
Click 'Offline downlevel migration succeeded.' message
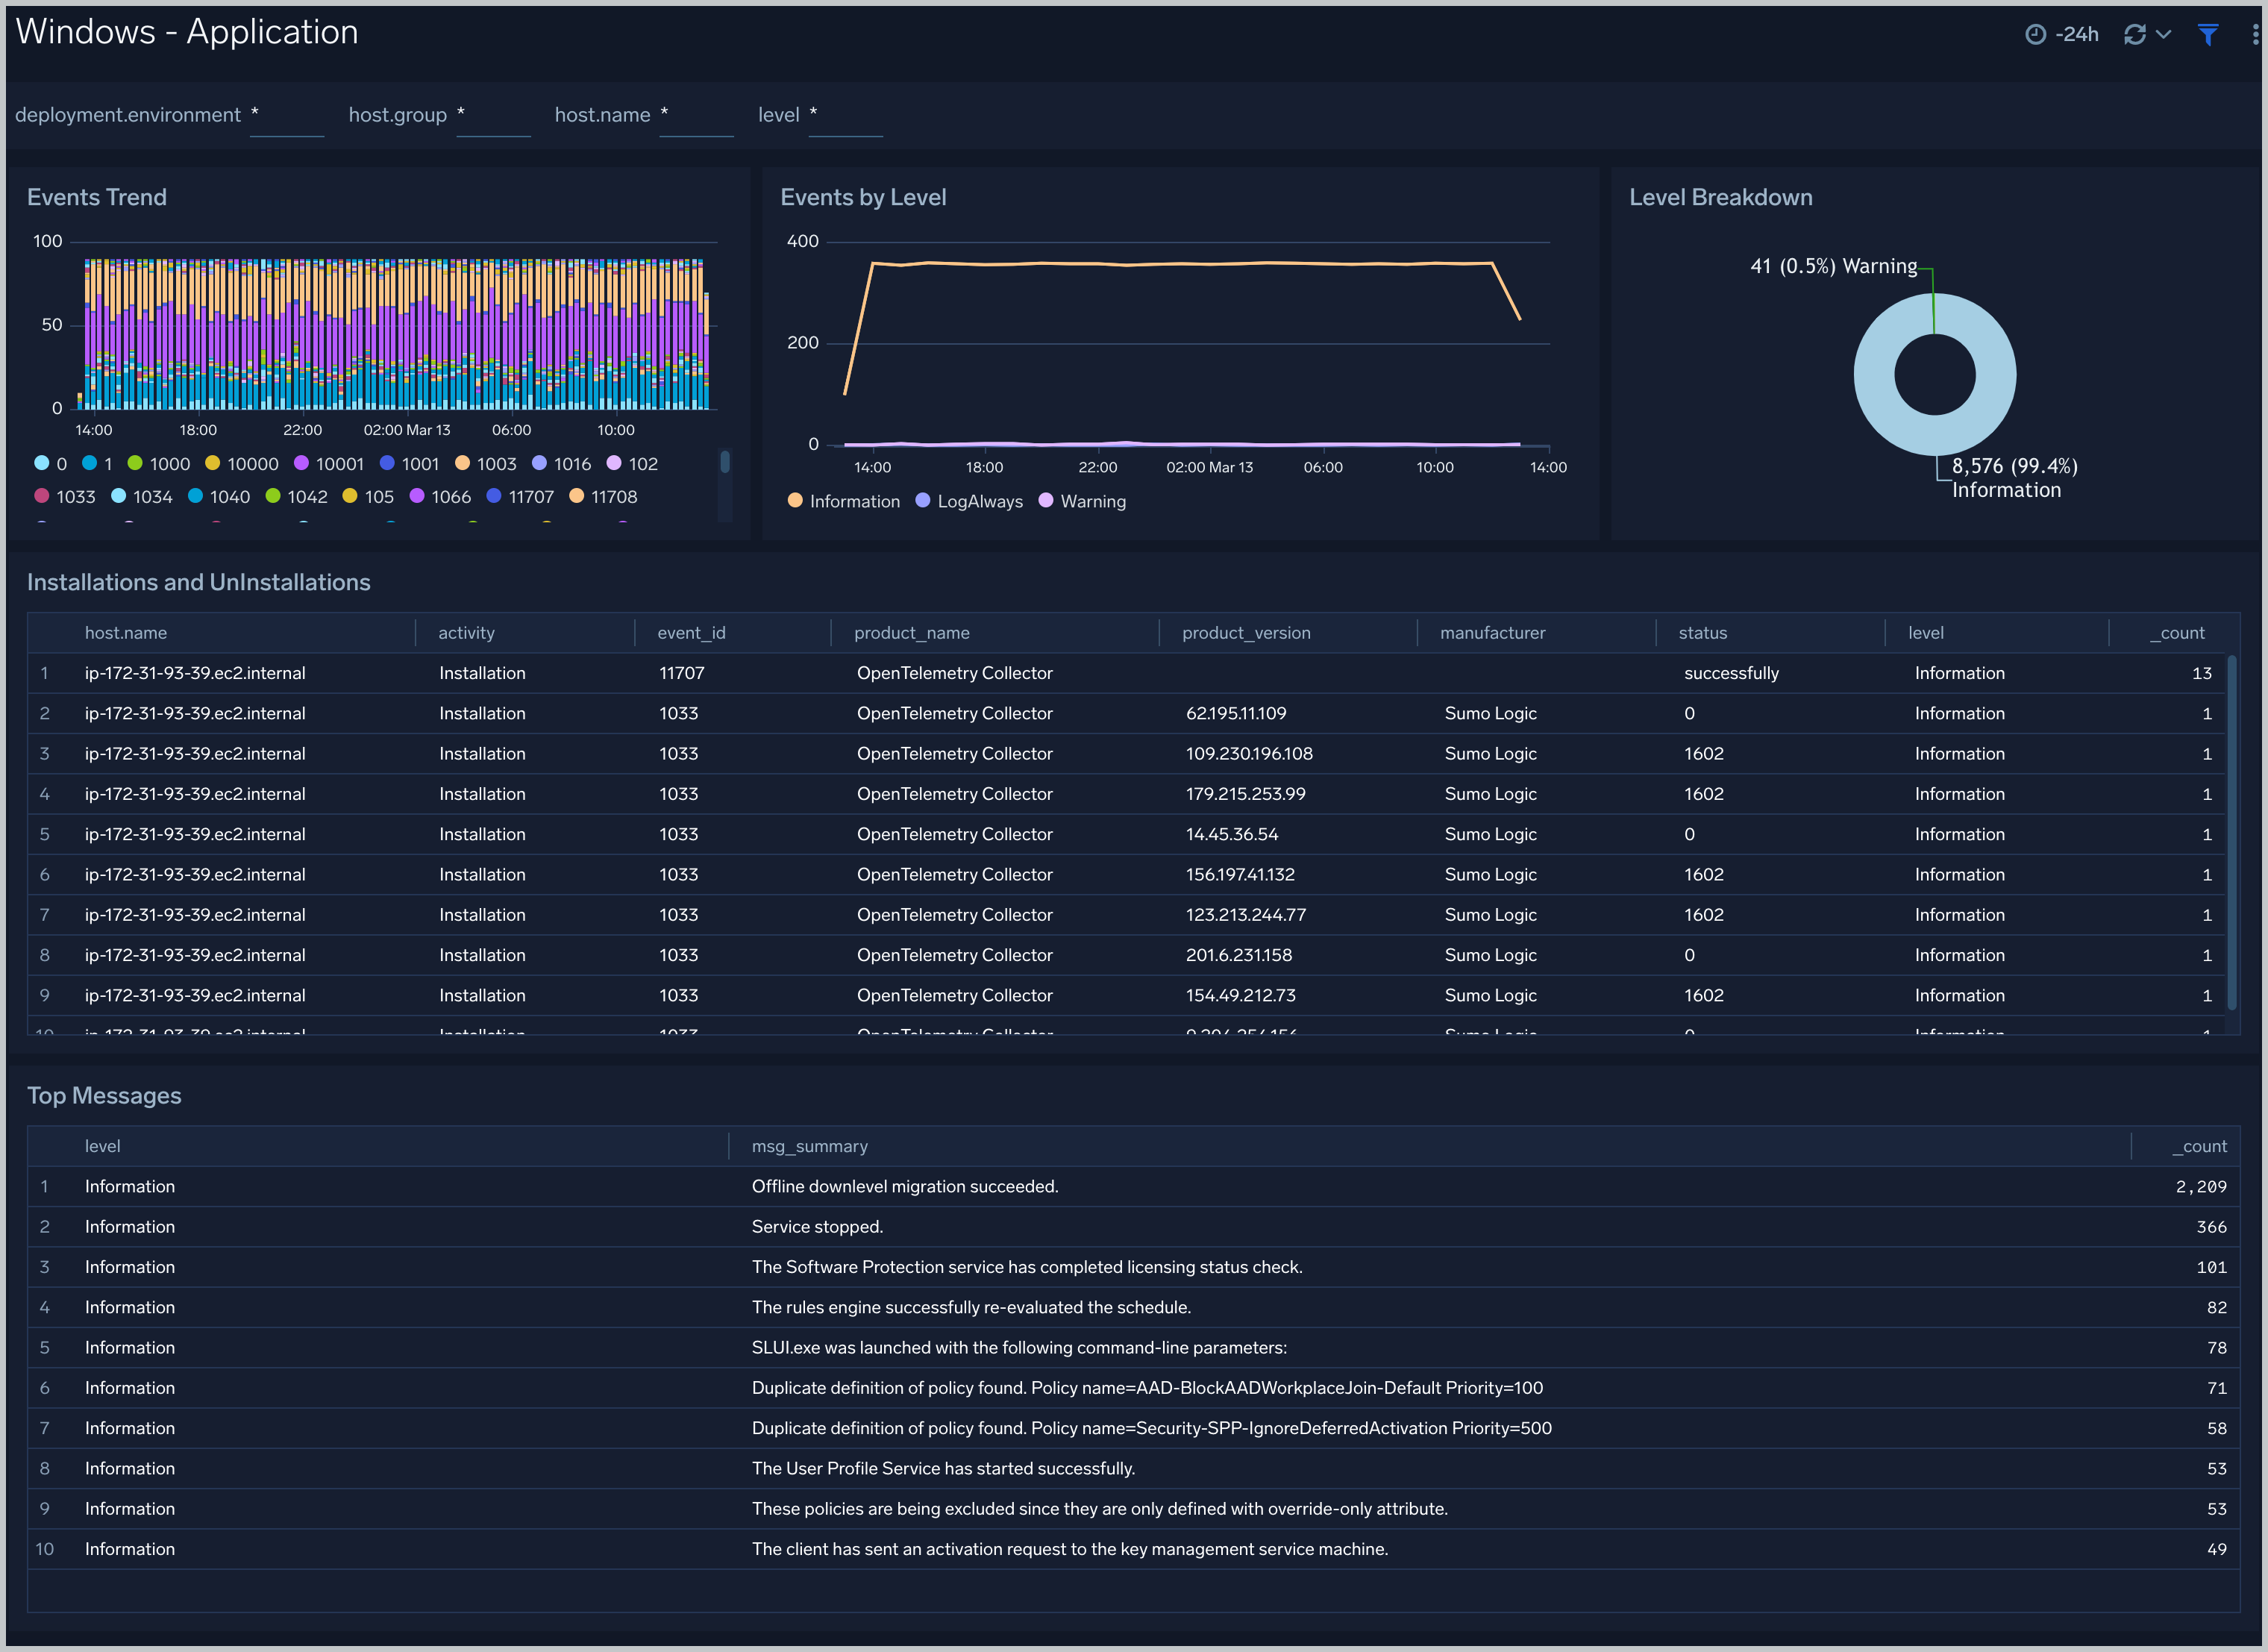pos(904,1187)
